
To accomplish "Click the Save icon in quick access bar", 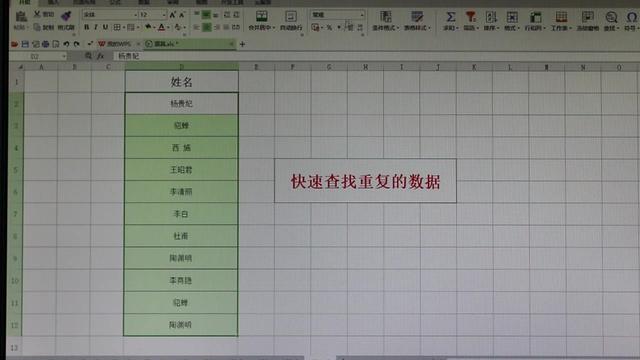I will pyautogui.click(x=25, y=44).
